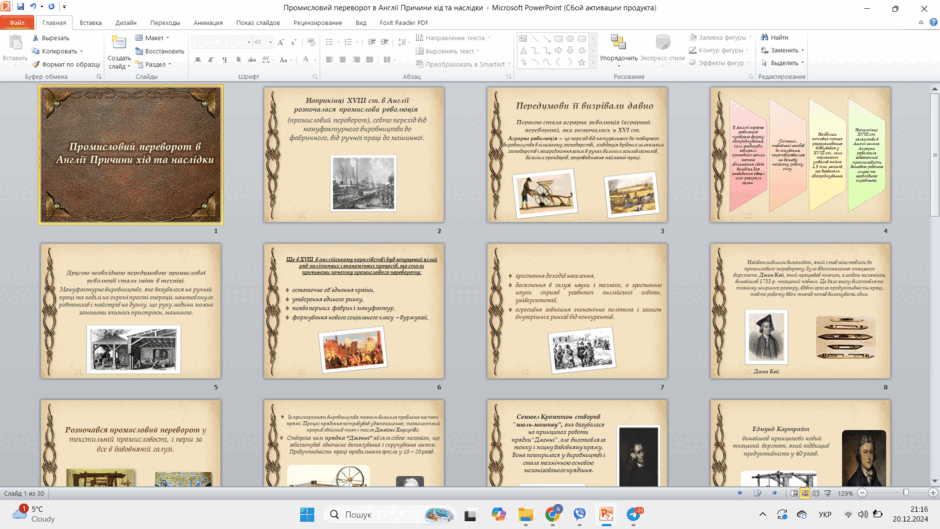Click the Undo icon in the title bar
940x529 pixels.
(x=33, y=7)
